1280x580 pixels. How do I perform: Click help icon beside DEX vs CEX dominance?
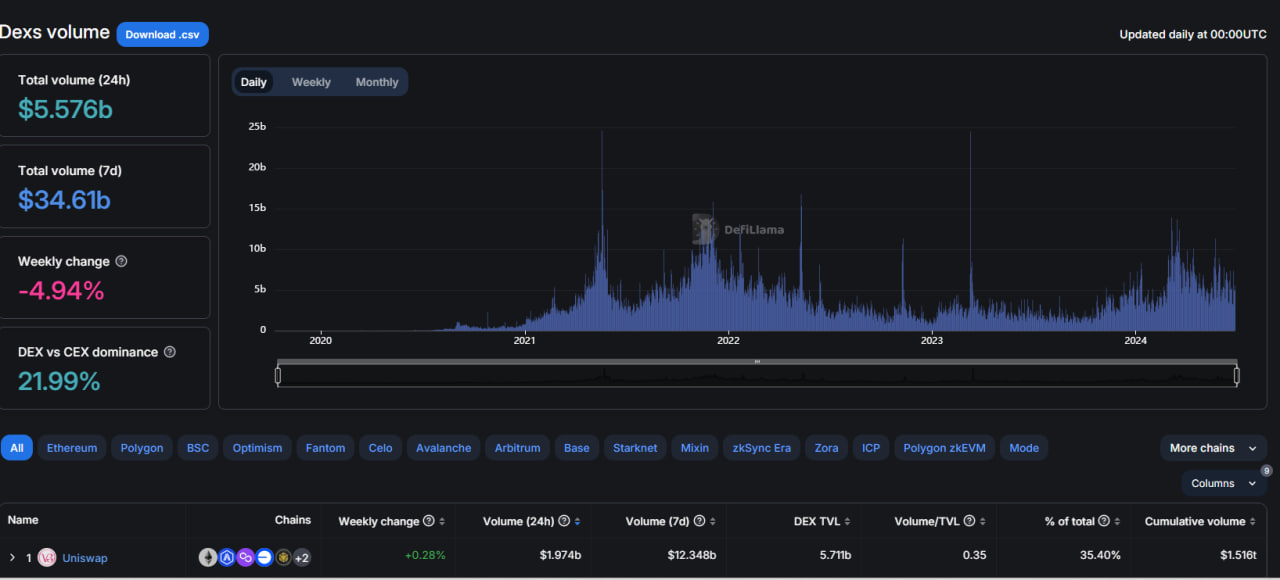point(169,352)
